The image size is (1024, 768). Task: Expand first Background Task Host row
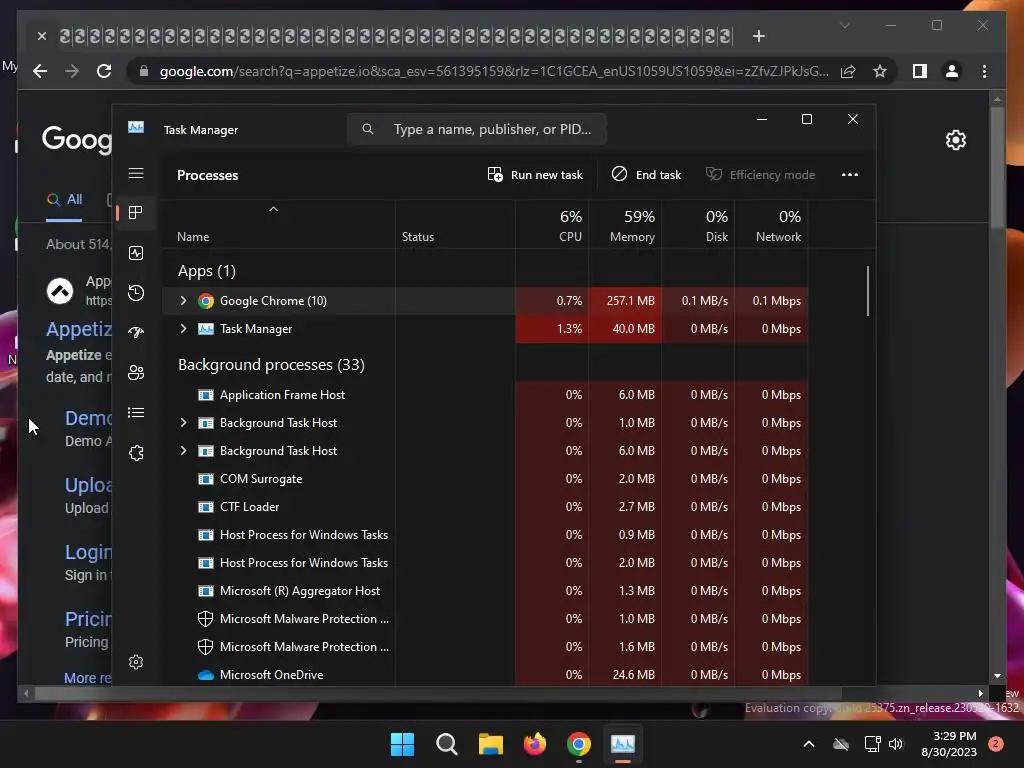pyautogui.click(x=183, y=423)
